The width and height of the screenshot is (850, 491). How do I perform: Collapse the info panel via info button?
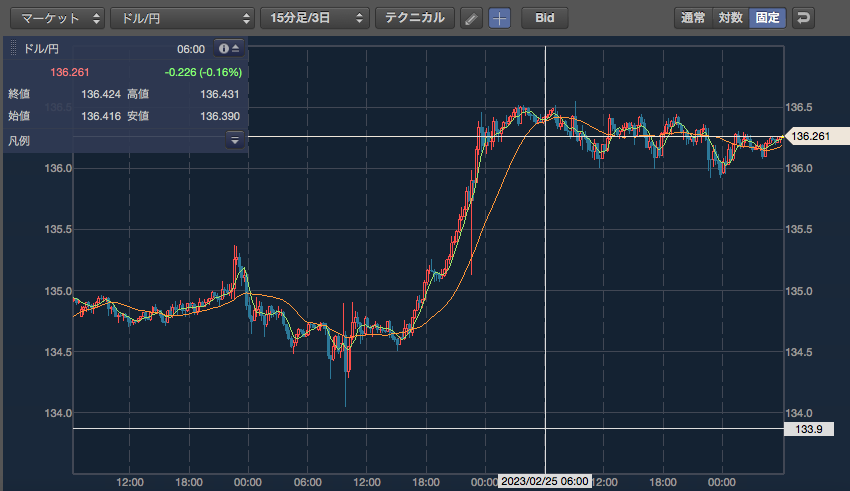(229, 49)
